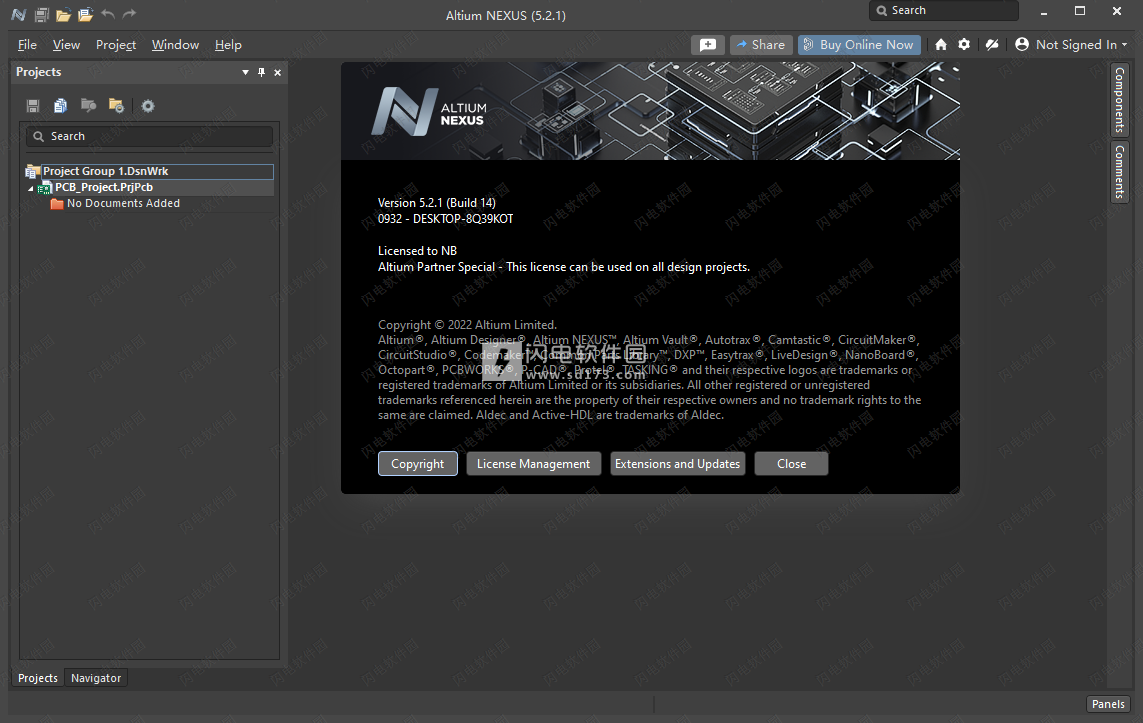
Task: Click the Panels button in status bar
Action: [x=1108, y=703]
